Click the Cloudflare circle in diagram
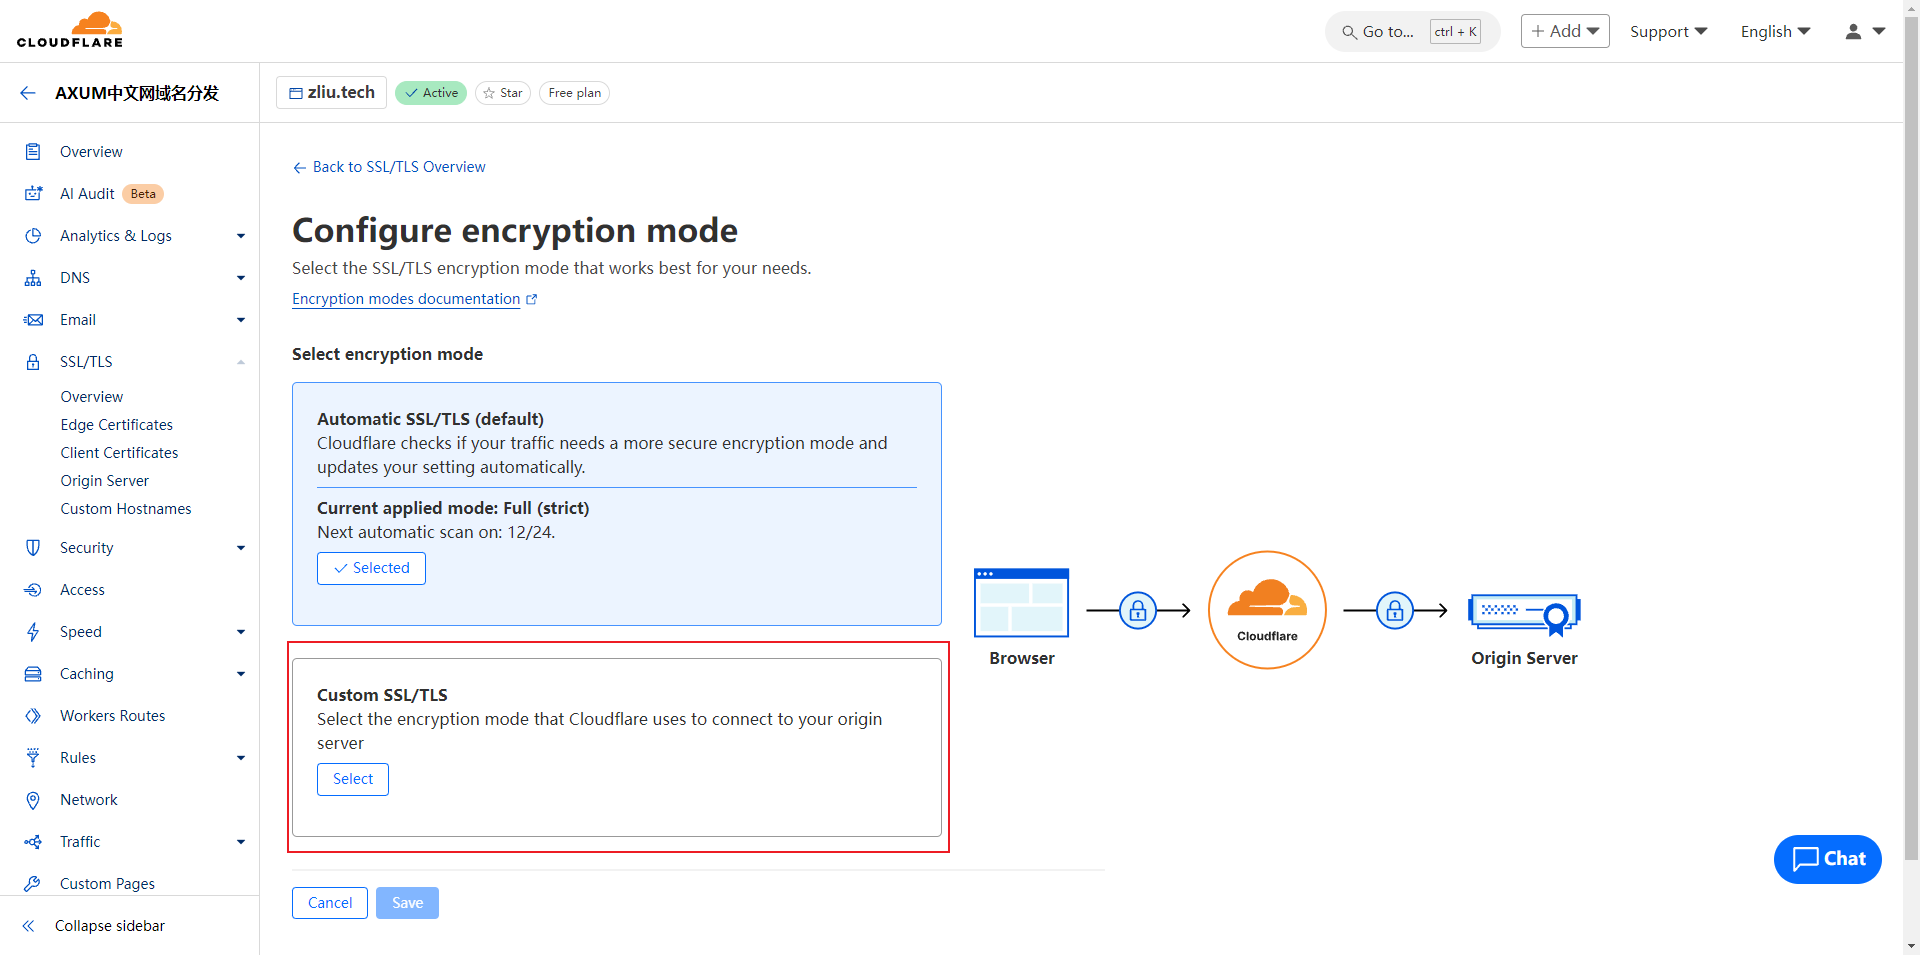Image resolution: width=1920 pixels, height=955 pixels. click(1267, 610)
